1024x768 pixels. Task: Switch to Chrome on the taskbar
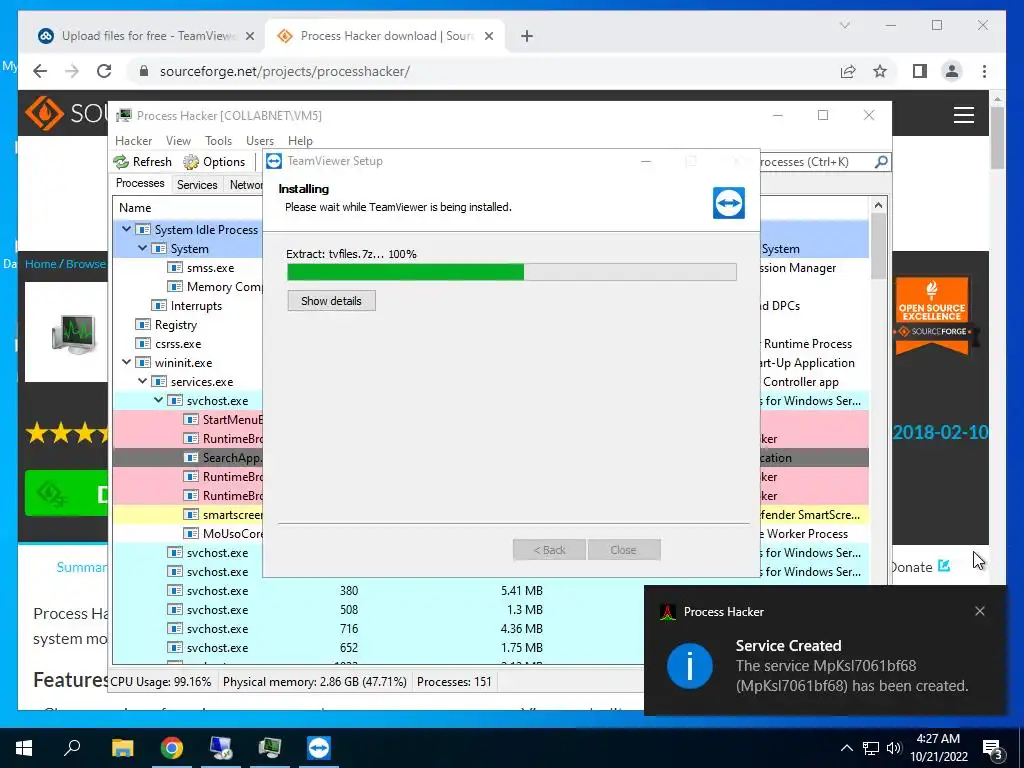click(x=172, y=748)
